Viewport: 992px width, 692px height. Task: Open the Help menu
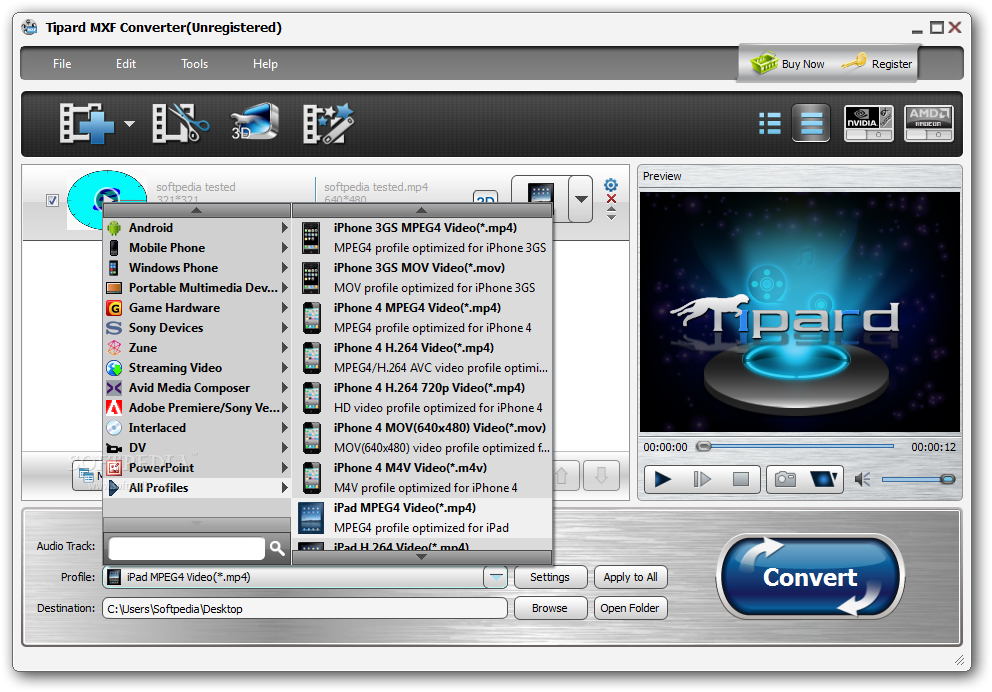(265, 64)
